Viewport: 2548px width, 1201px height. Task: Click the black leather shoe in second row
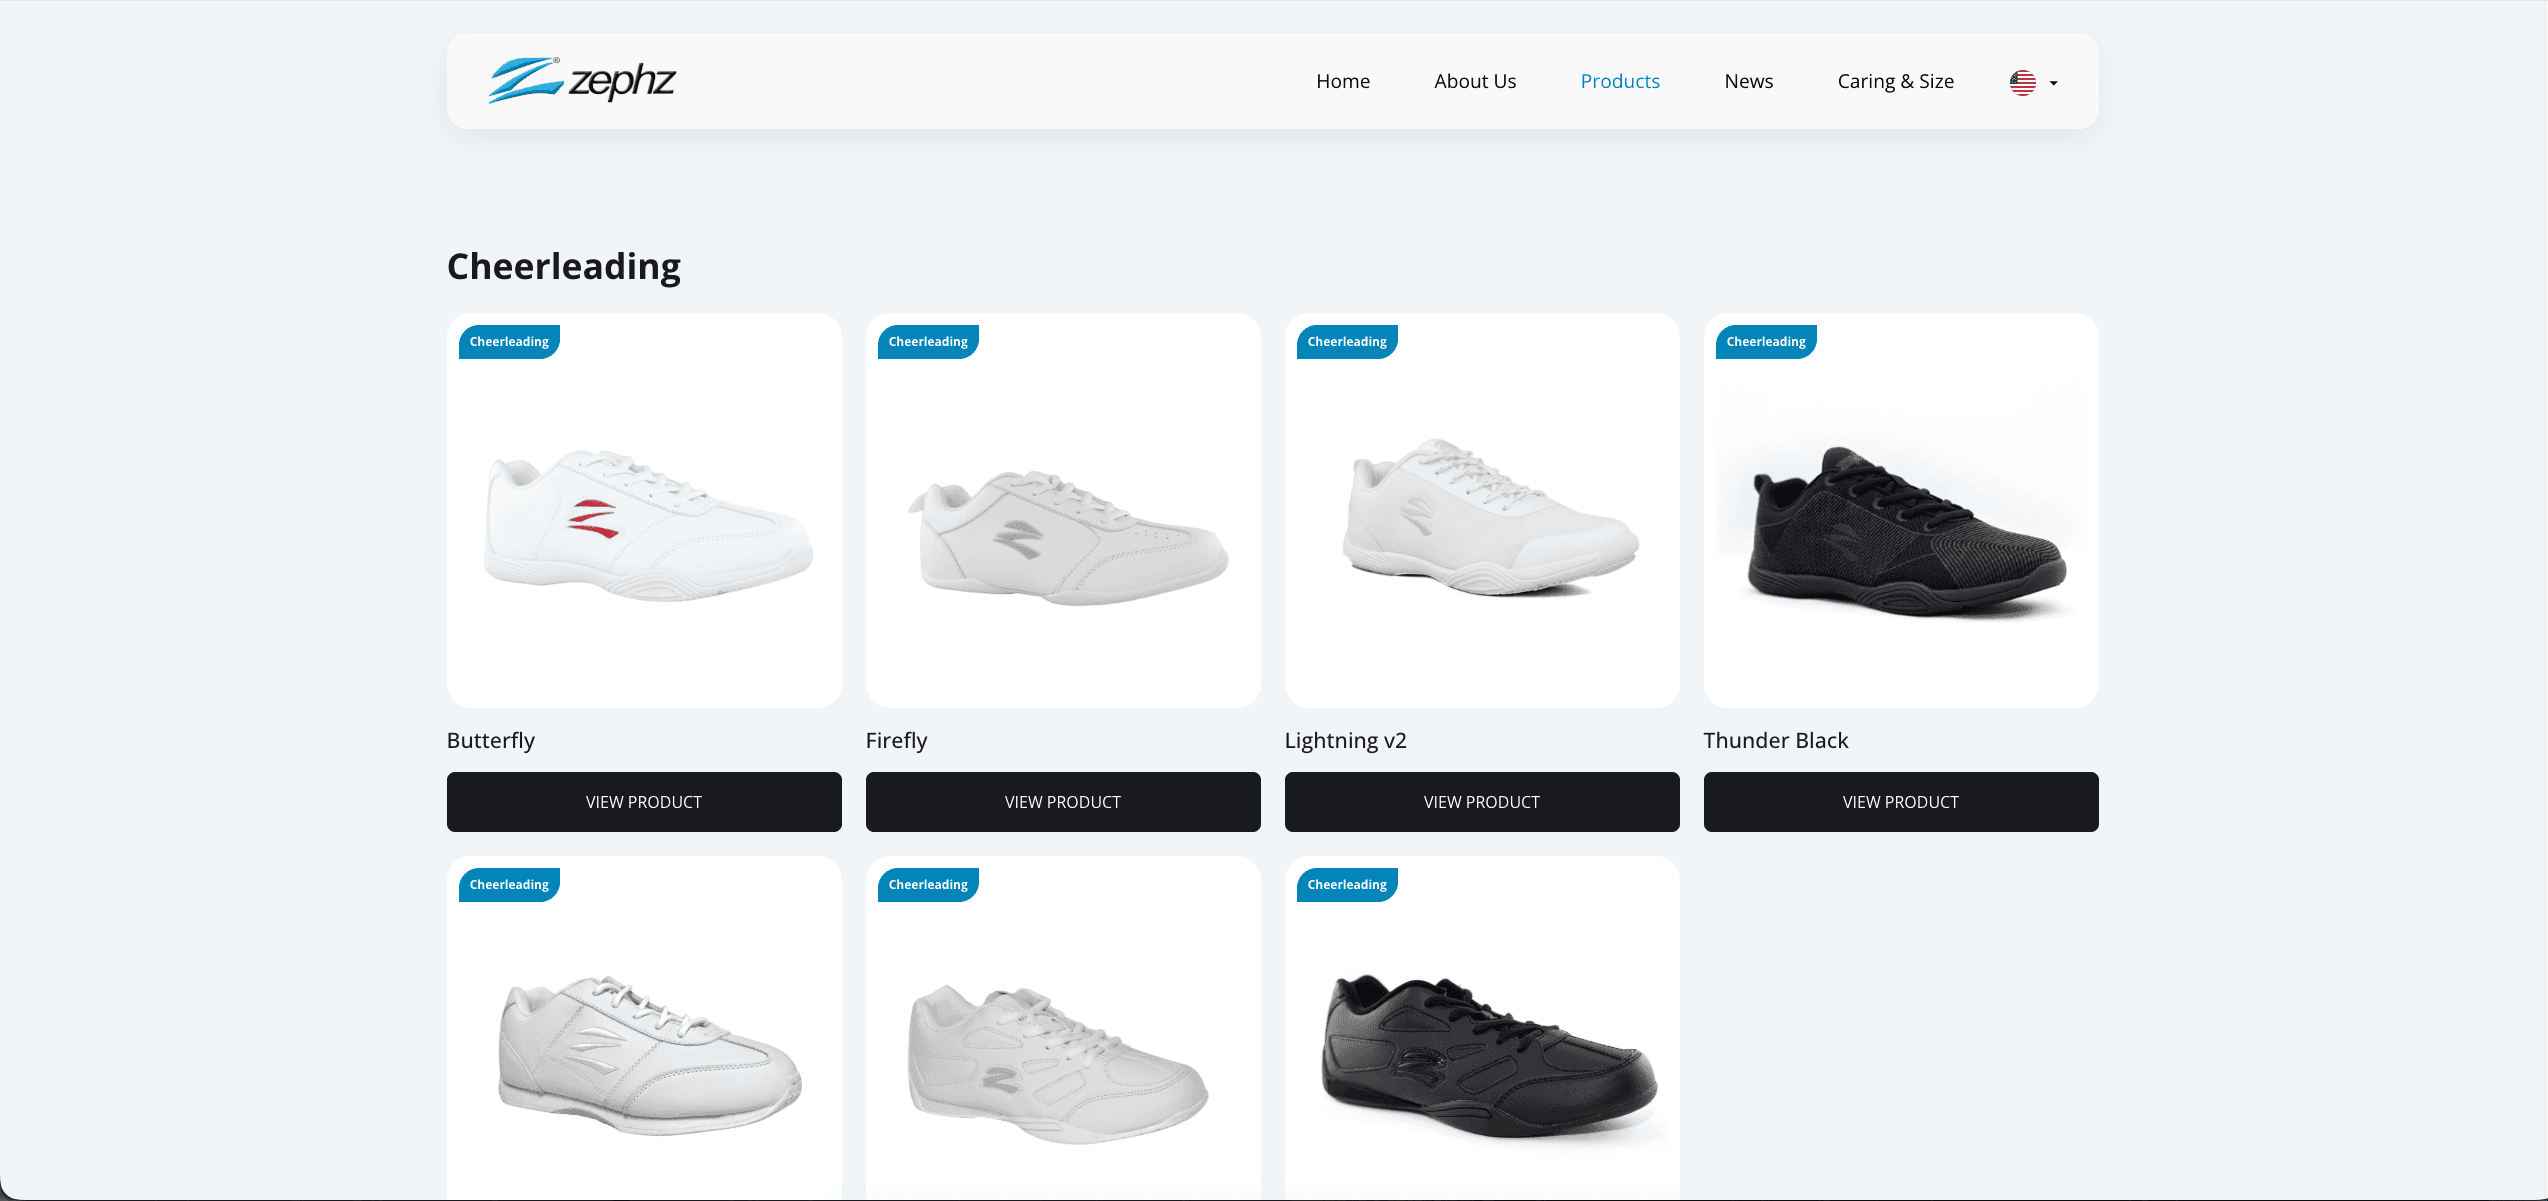click(1488, 1055)
